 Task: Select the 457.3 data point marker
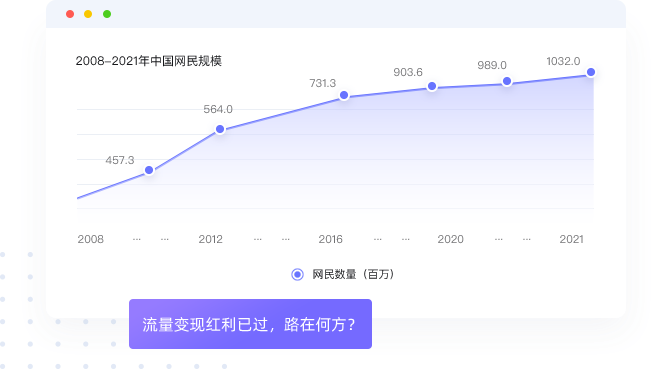click(x=149, y=170)
